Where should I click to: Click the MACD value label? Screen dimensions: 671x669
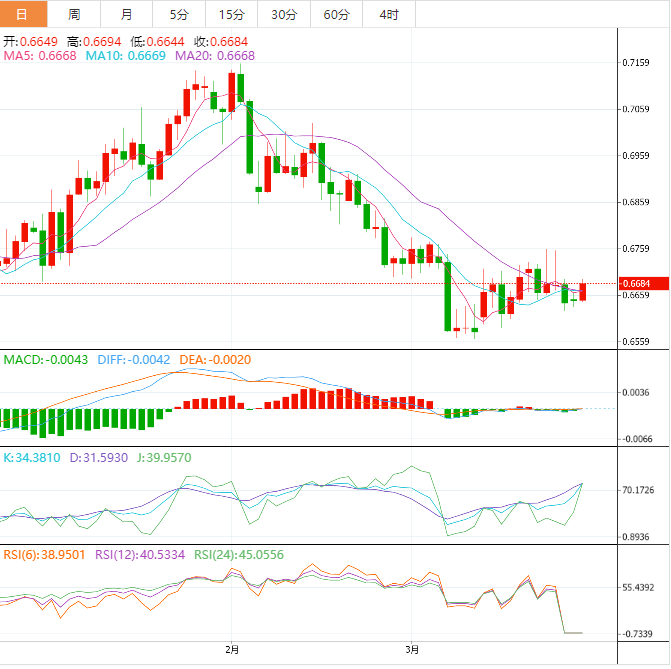tap(46, 359)
